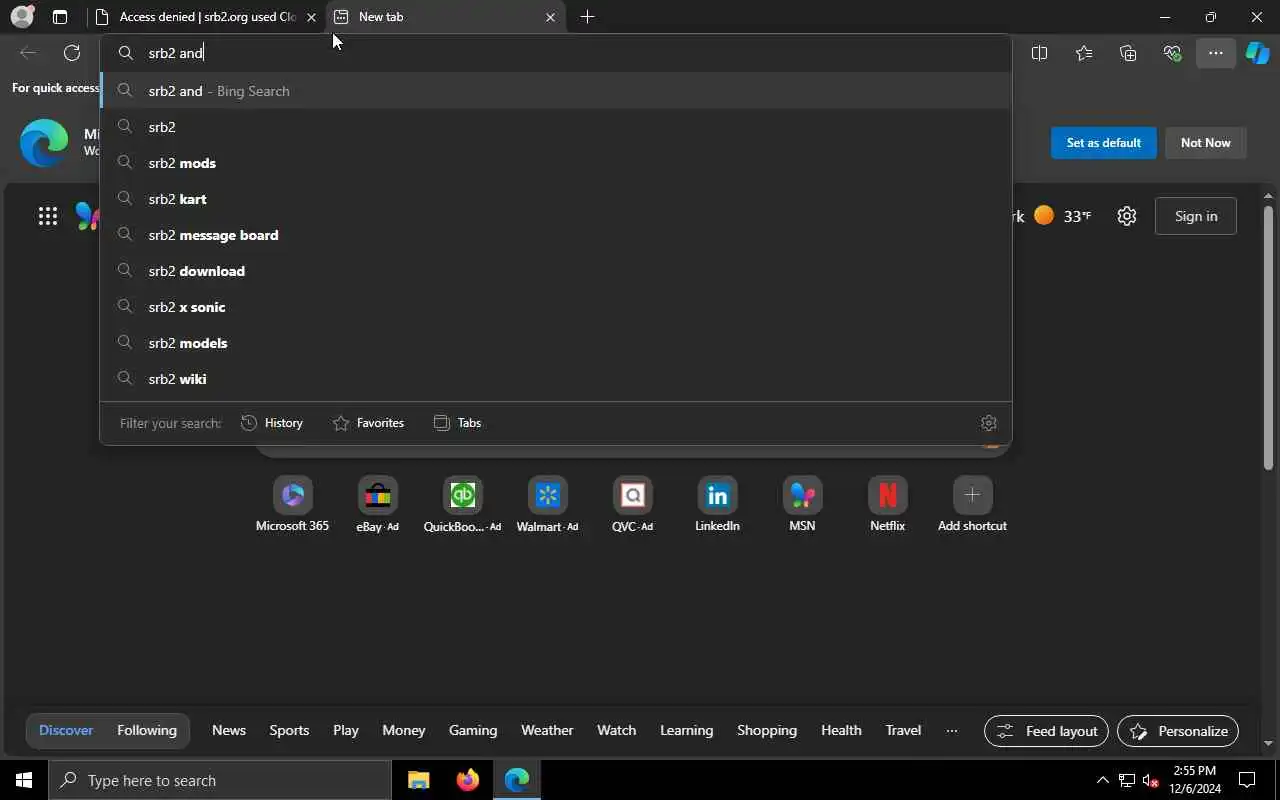Click the Personalize button
This screenshot has height=800, width=1280.
(1178, 731)
